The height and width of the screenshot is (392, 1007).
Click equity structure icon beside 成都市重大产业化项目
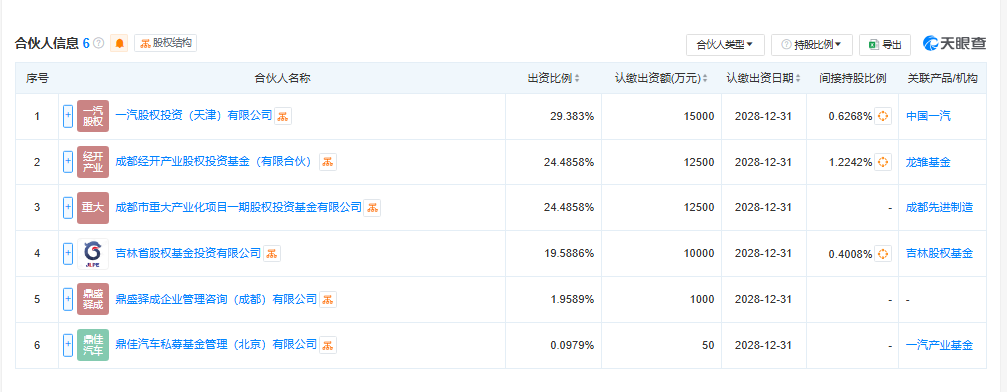(x=372, y=208)
